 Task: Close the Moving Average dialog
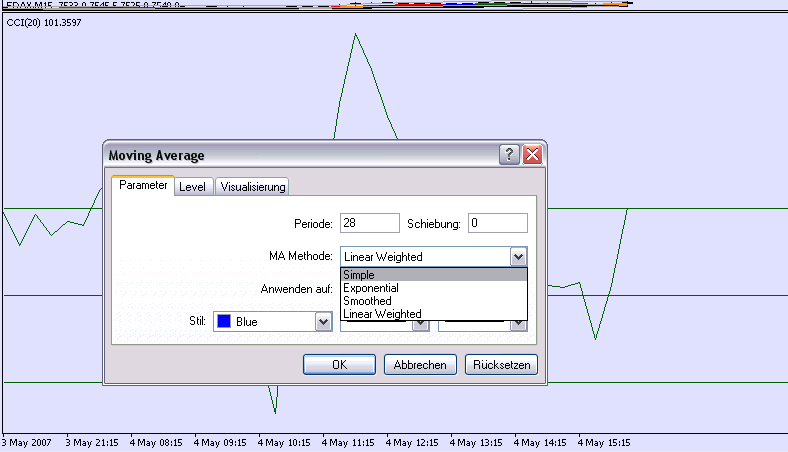(532, 155)
